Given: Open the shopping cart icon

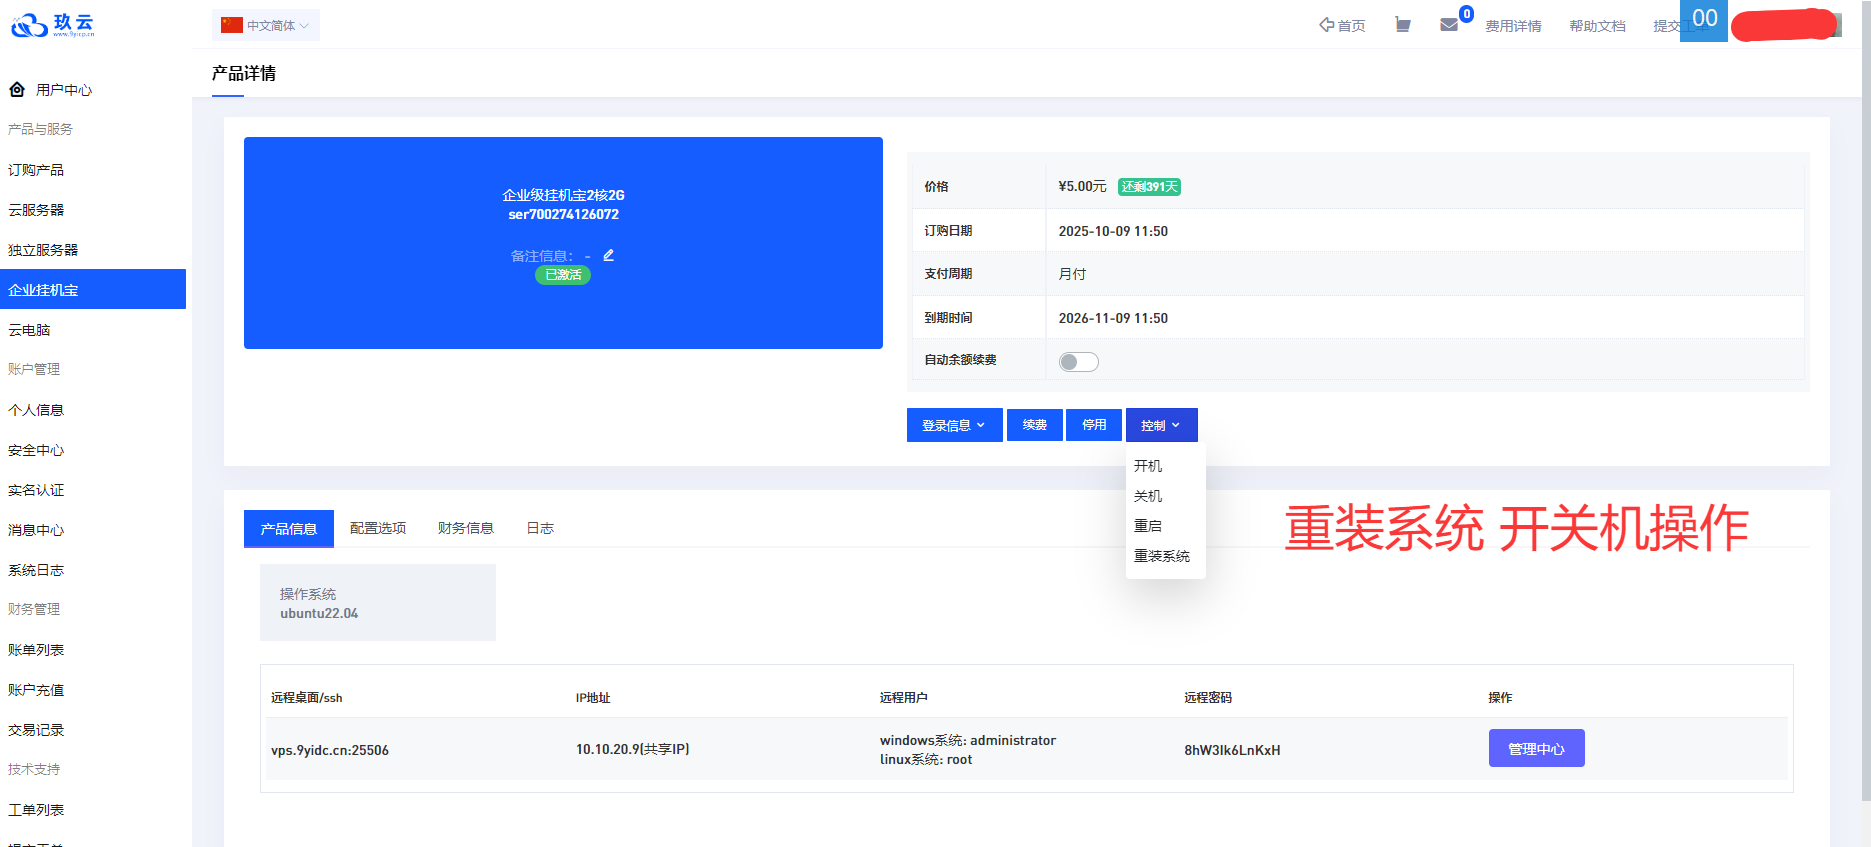Looking at the screenshot, I should [x=1403, y=25].
